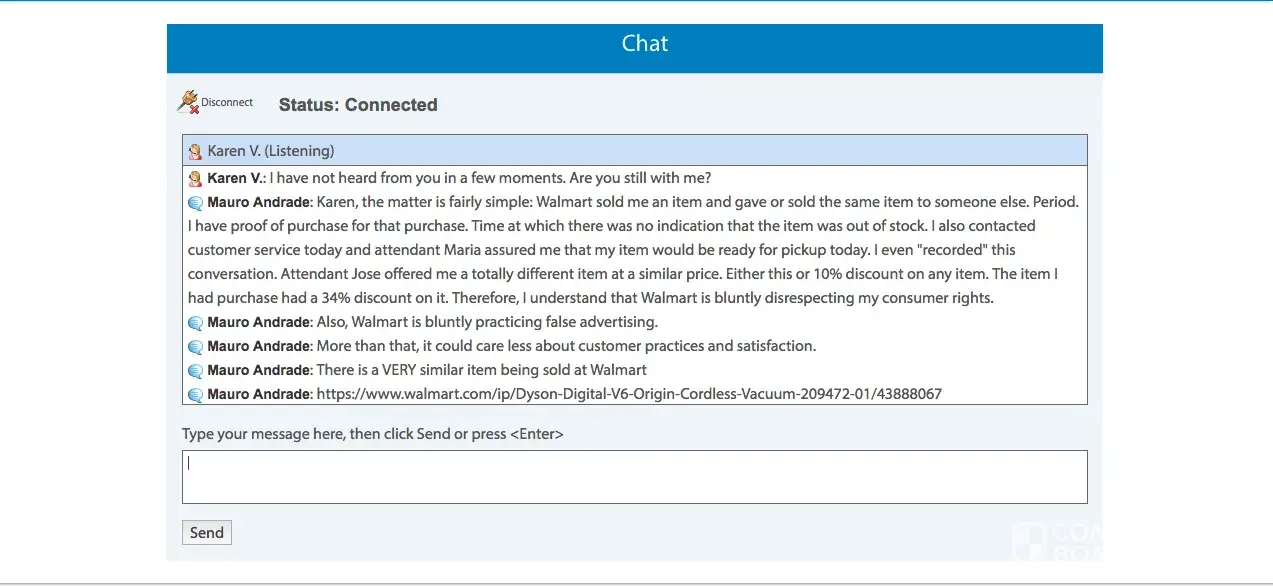1273x586 pixels.
Task: Click the speech bubble beside 'Karen, the matter' message
Action: pos(195,203)
